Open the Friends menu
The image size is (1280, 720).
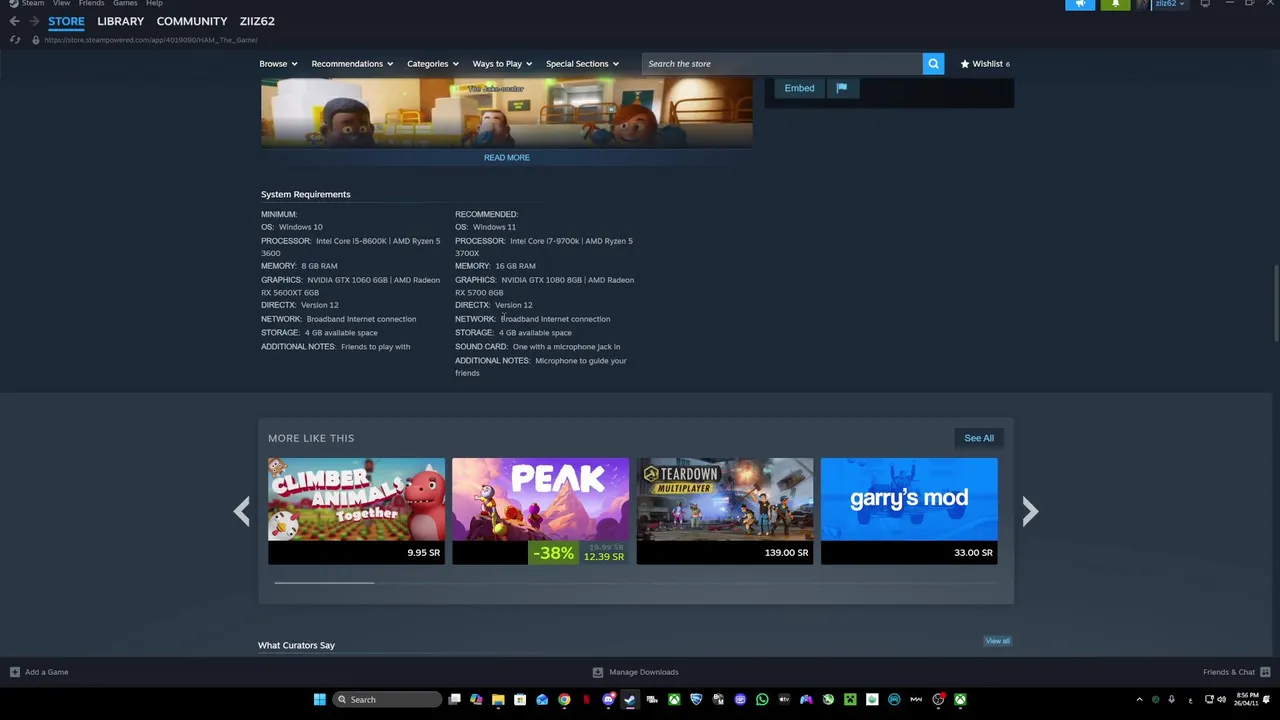92,3
